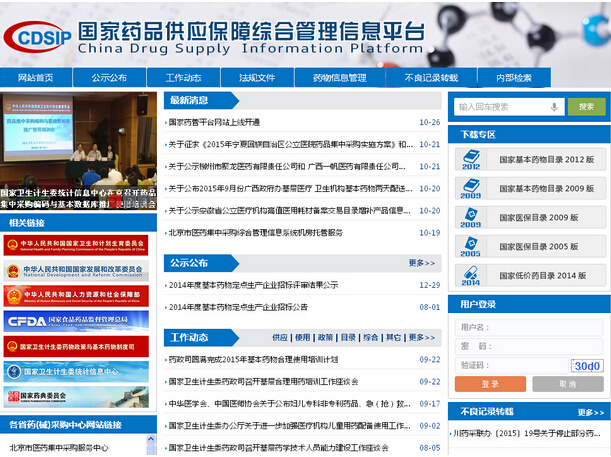Open the 安徽省公立医疗机构 consumables news item
The width and height of the screenshot is (611, 457).
click(x=290, y=211)
